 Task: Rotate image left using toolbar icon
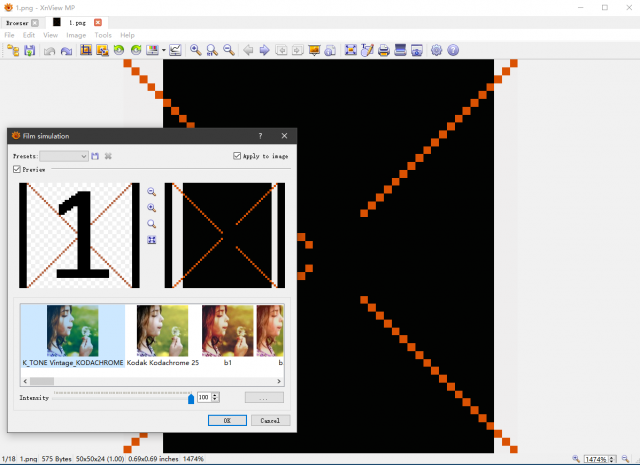pos(119,50)
